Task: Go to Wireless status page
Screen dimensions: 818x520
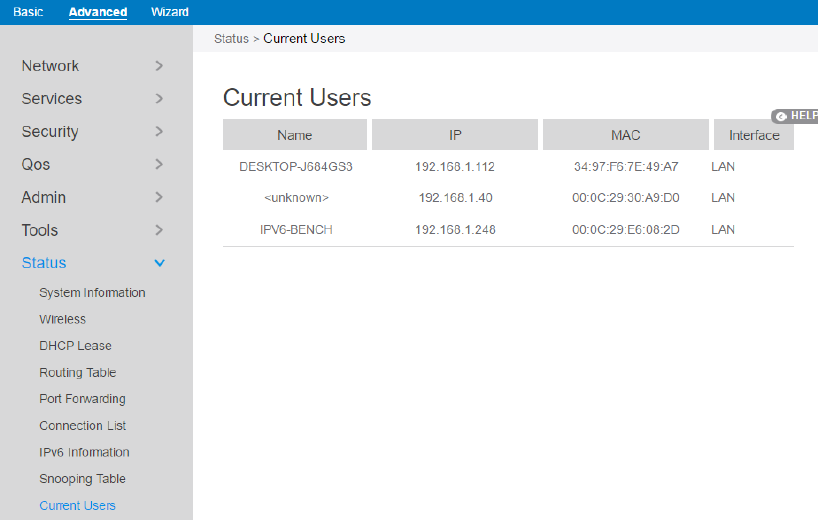Action: click(x=62, y=320)
